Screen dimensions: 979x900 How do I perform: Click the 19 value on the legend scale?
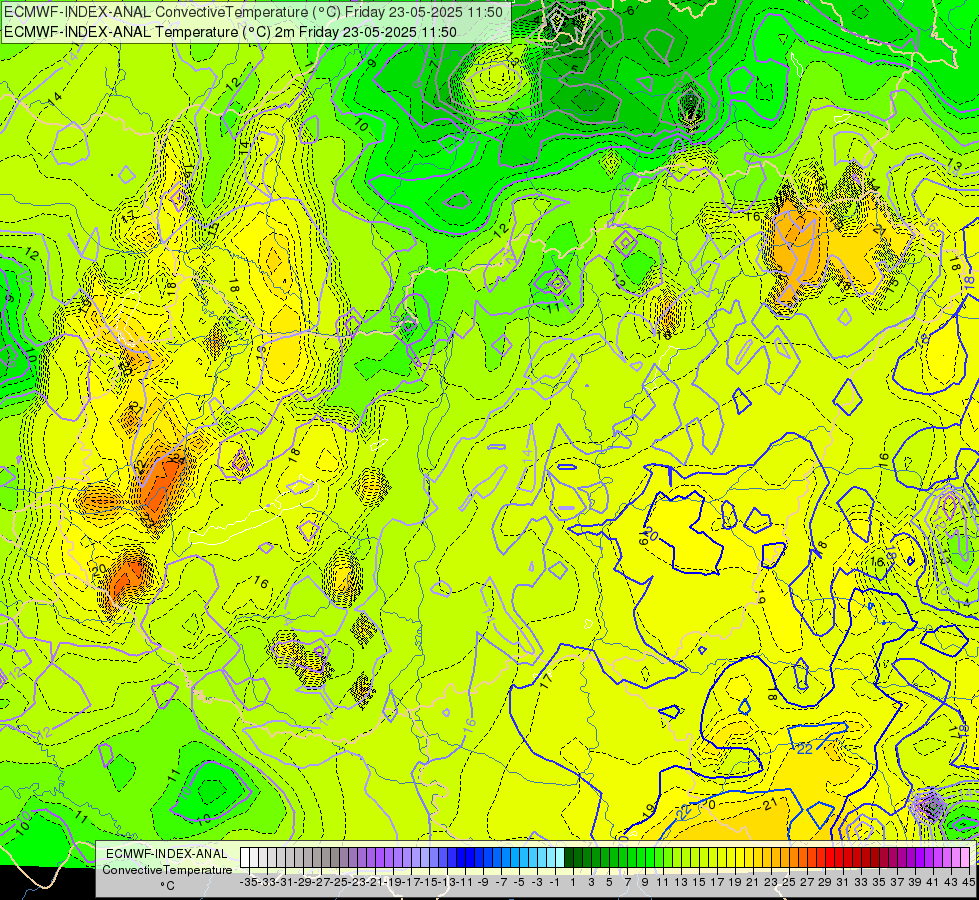pyautogui.click(x=734, y=882)
